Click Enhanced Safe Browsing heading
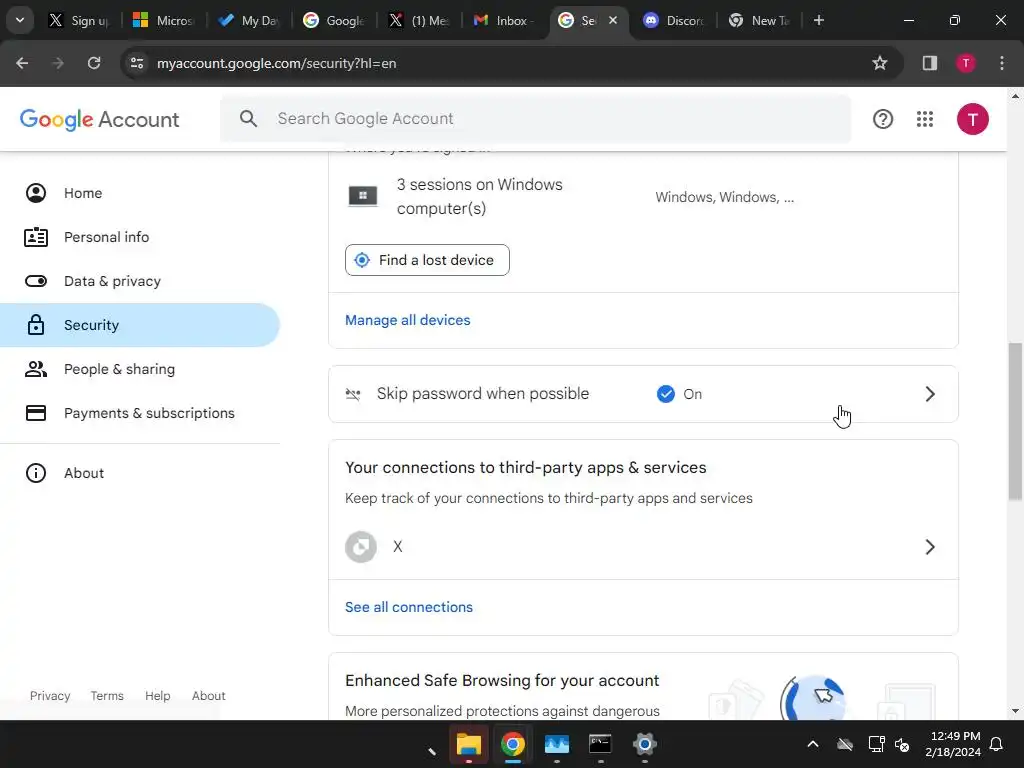The image size is (1024, 768). (502, 680)
